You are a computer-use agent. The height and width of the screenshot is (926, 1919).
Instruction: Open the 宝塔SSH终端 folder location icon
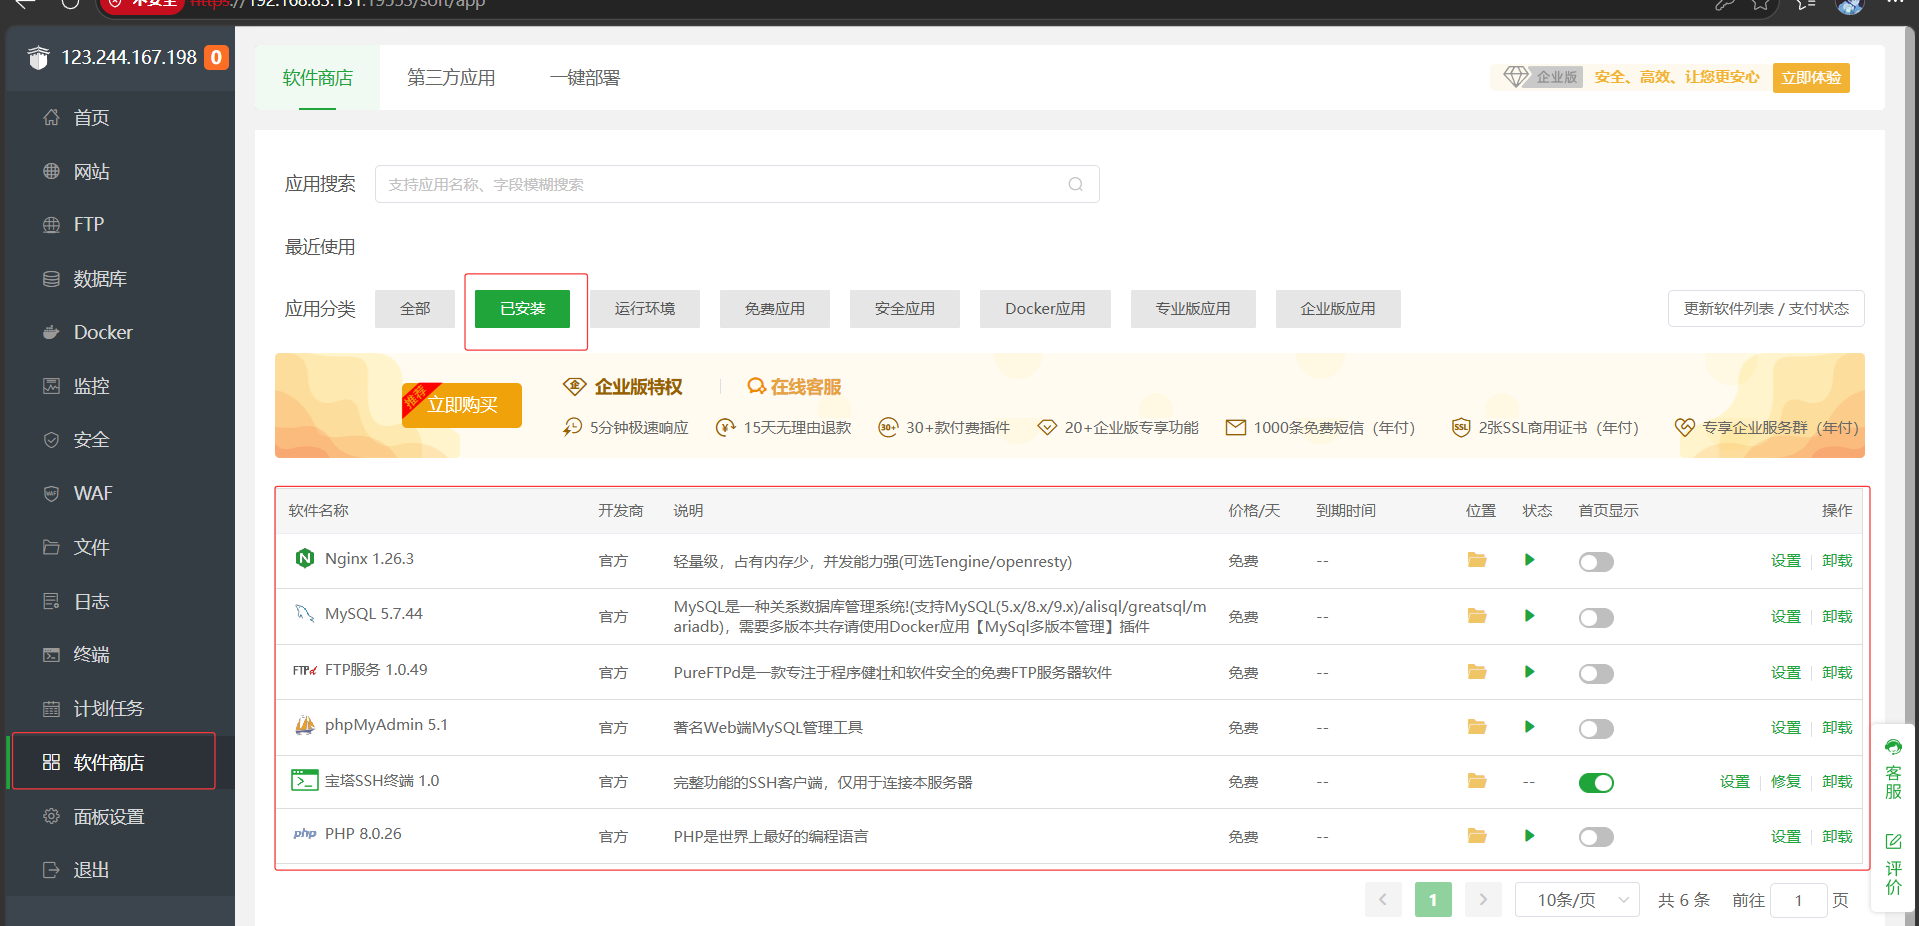click(1476, 781)
